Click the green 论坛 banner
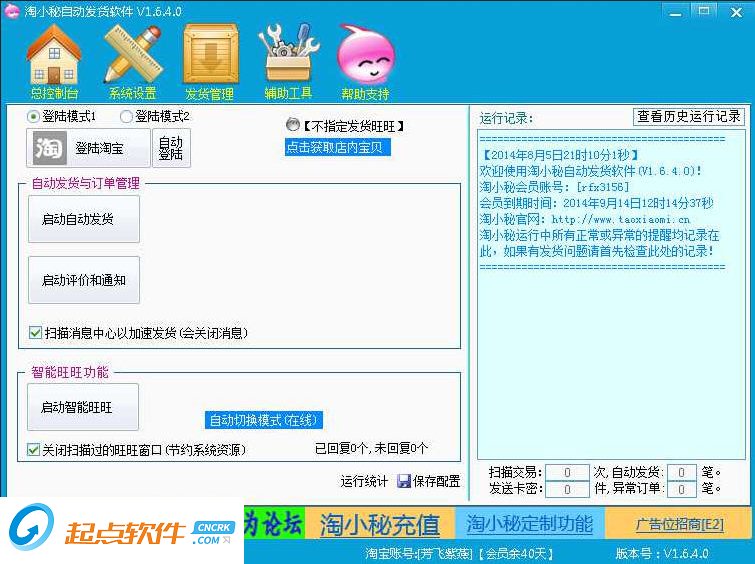Image resolution: width=755 pixels, height=564 pixels. (x=274, y=523)
